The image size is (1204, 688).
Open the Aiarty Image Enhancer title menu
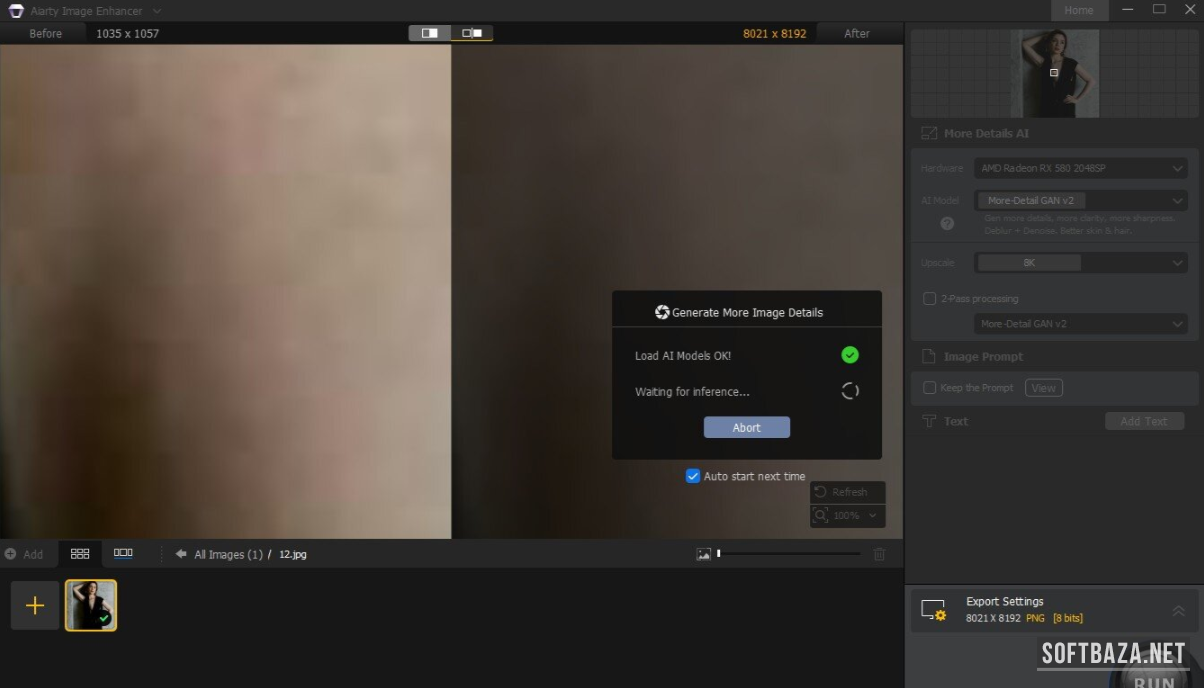(157, 11)
